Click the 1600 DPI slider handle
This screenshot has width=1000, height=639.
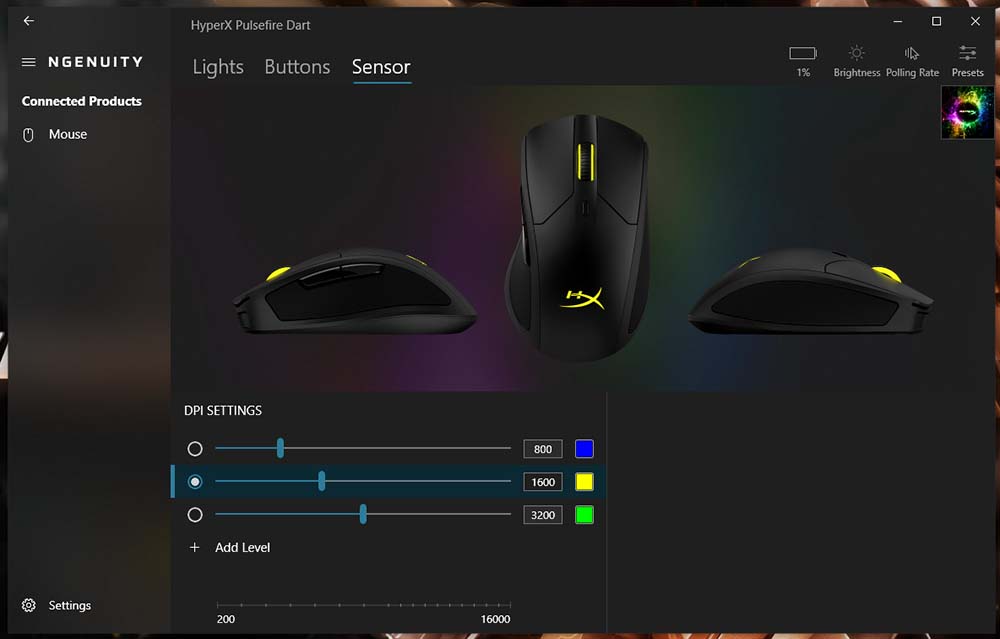[x=321, y=481]
